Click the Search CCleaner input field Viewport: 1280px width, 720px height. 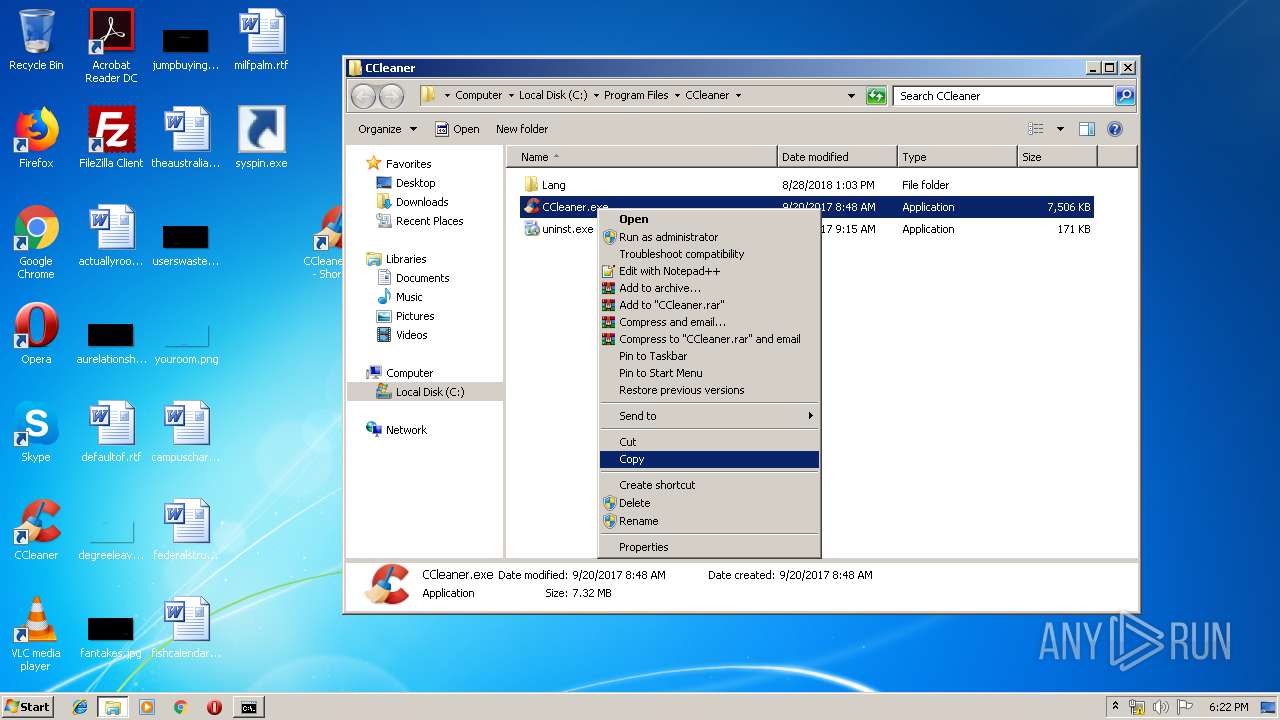tap(1003, 96)
